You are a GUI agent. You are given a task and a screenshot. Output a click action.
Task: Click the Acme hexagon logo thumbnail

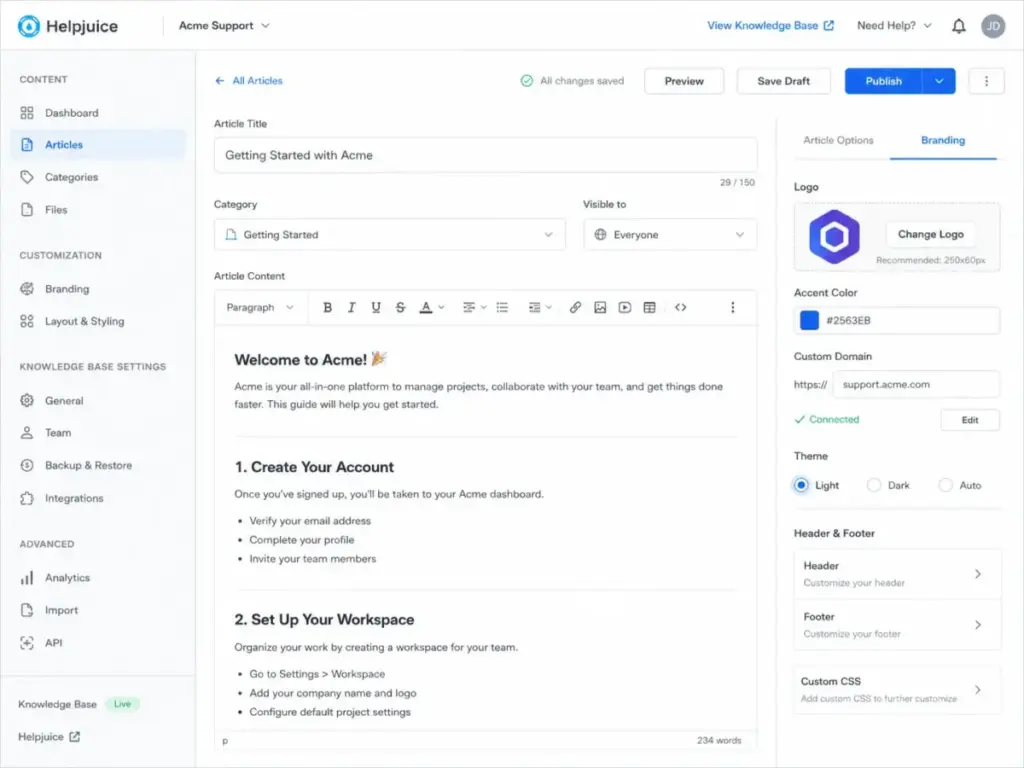pyautogui.click(x=834, y=236)
